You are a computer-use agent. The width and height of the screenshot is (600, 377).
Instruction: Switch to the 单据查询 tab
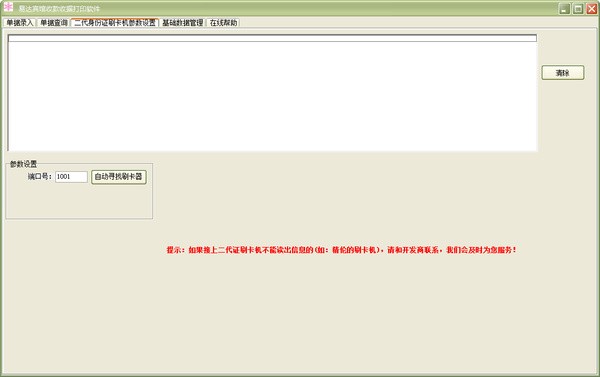(54, 23)
